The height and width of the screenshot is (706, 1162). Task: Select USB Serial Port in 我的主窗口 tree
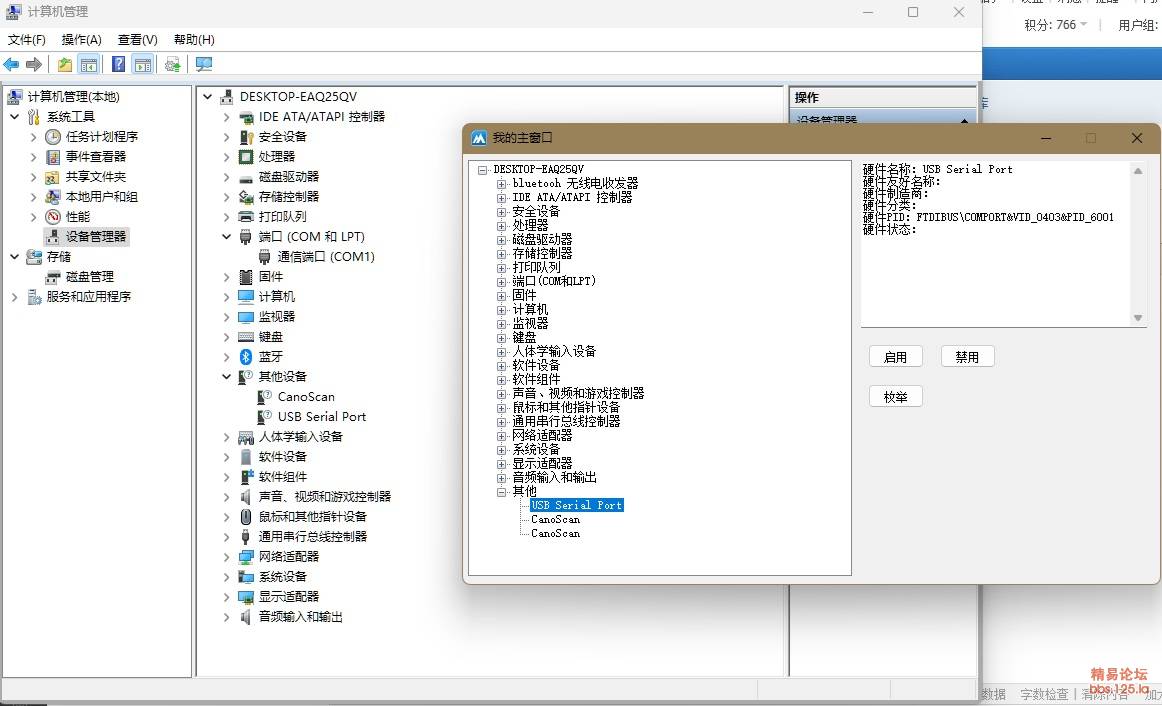(577, 505)
